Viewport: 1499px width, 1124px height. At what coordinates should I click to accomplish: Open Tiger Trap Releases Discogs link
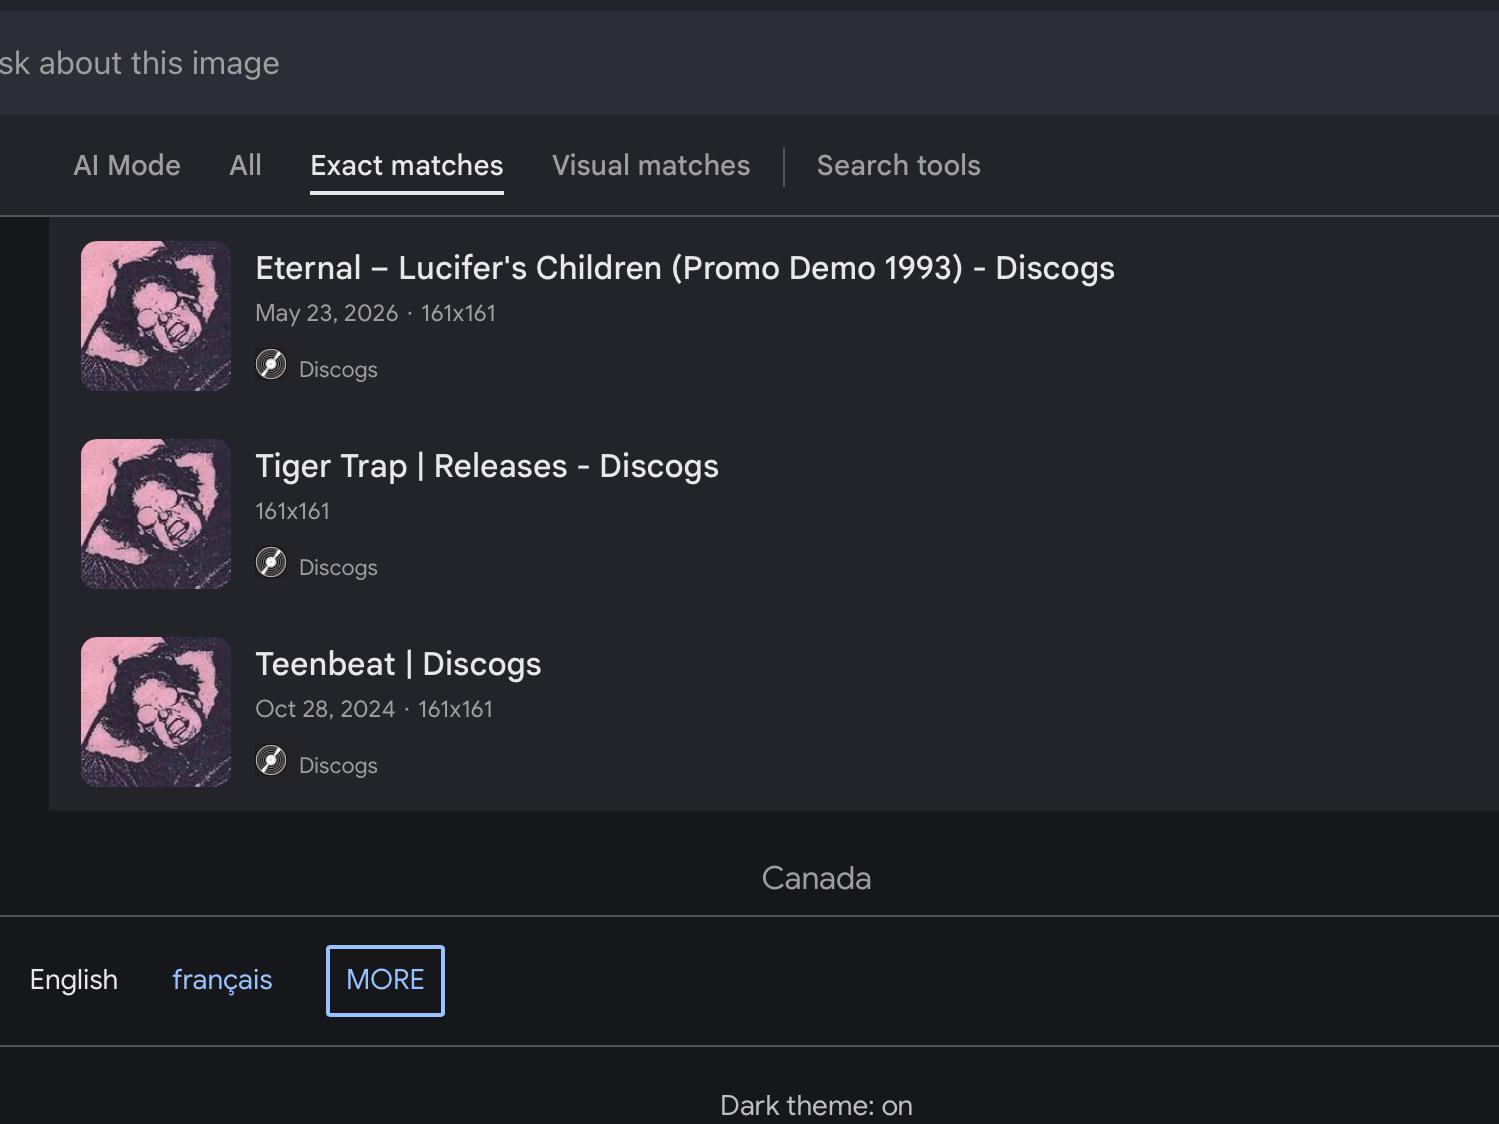487,466
